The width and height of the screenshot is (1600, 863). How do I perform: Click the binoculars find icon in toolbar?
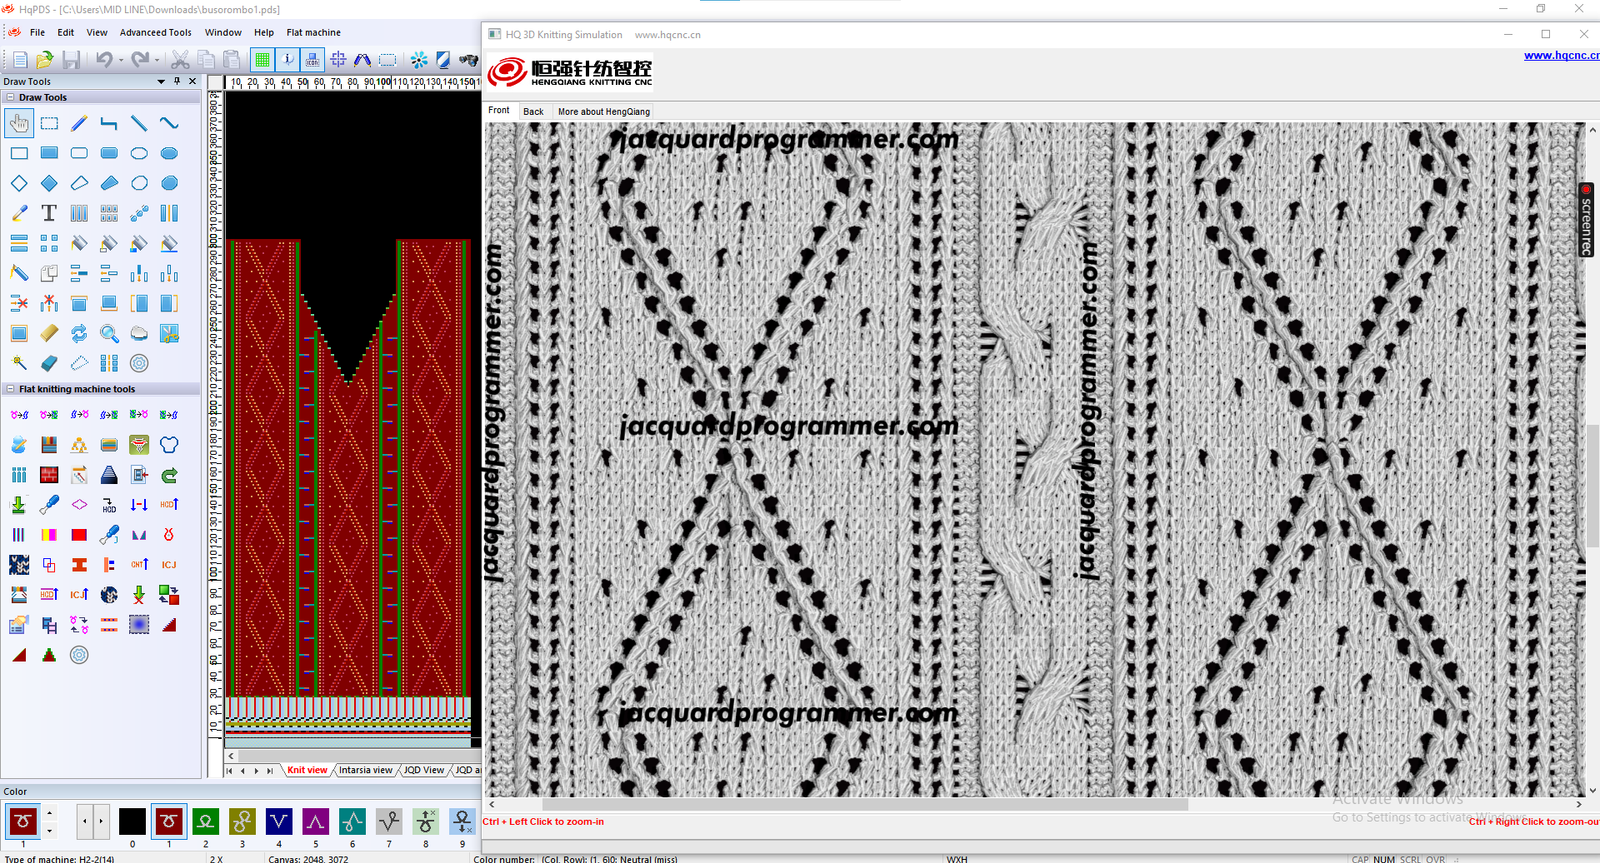468,60
